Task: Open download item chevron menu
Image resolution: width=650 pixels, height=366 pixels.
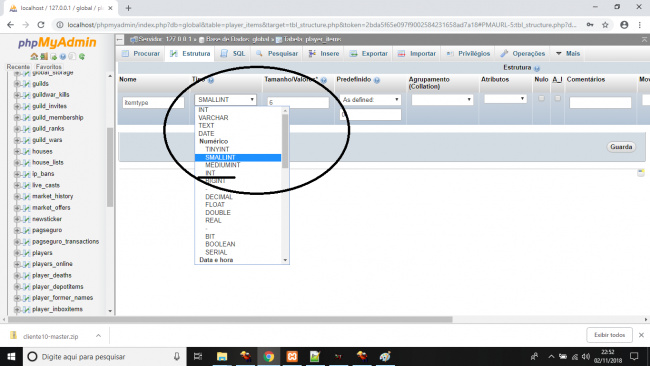Action: pyautogui.click(x=98, y=336)
